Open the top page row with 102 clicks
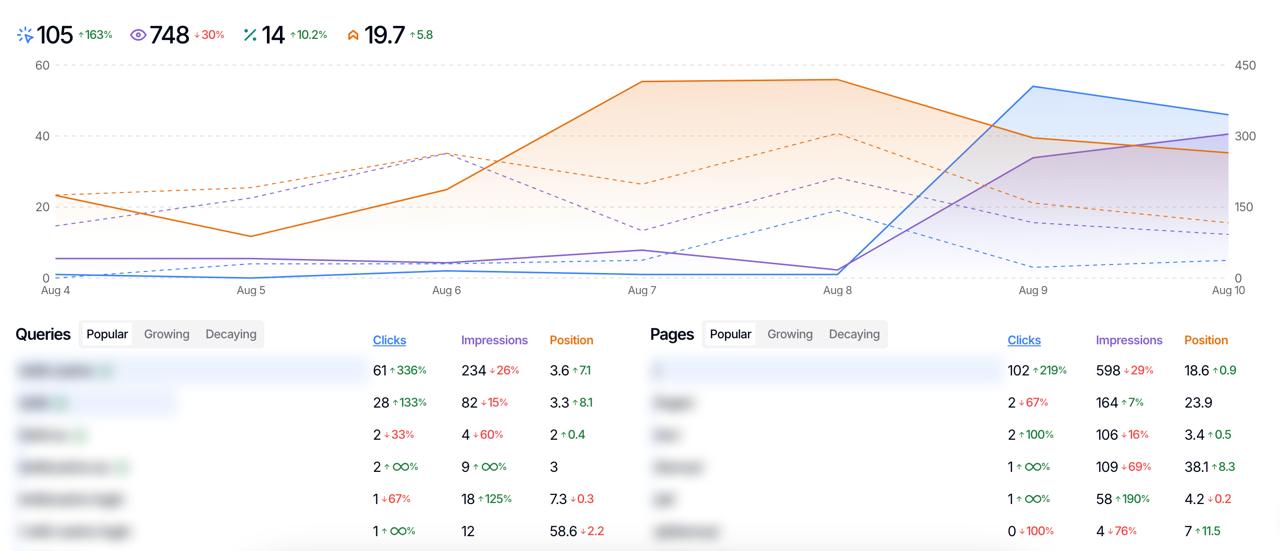Screen dimensions: 1280x551 (x=825, y=371)
